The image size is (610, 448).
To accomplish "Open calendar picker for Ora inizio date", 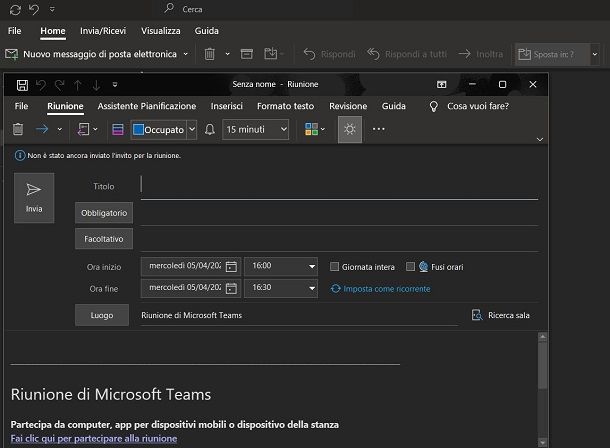I will (231, 267).
